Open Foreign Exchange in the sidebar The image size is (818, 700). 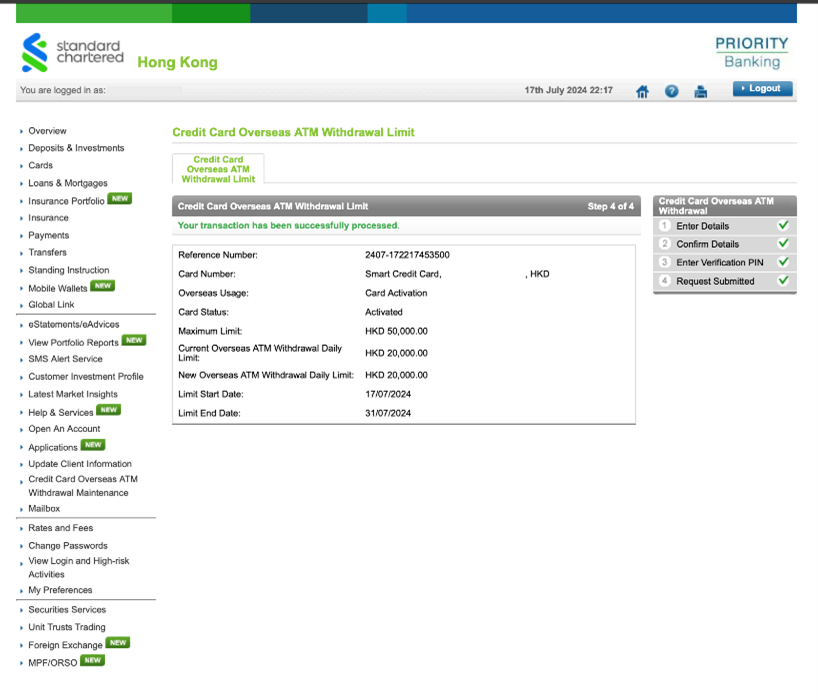coord(65,645)
